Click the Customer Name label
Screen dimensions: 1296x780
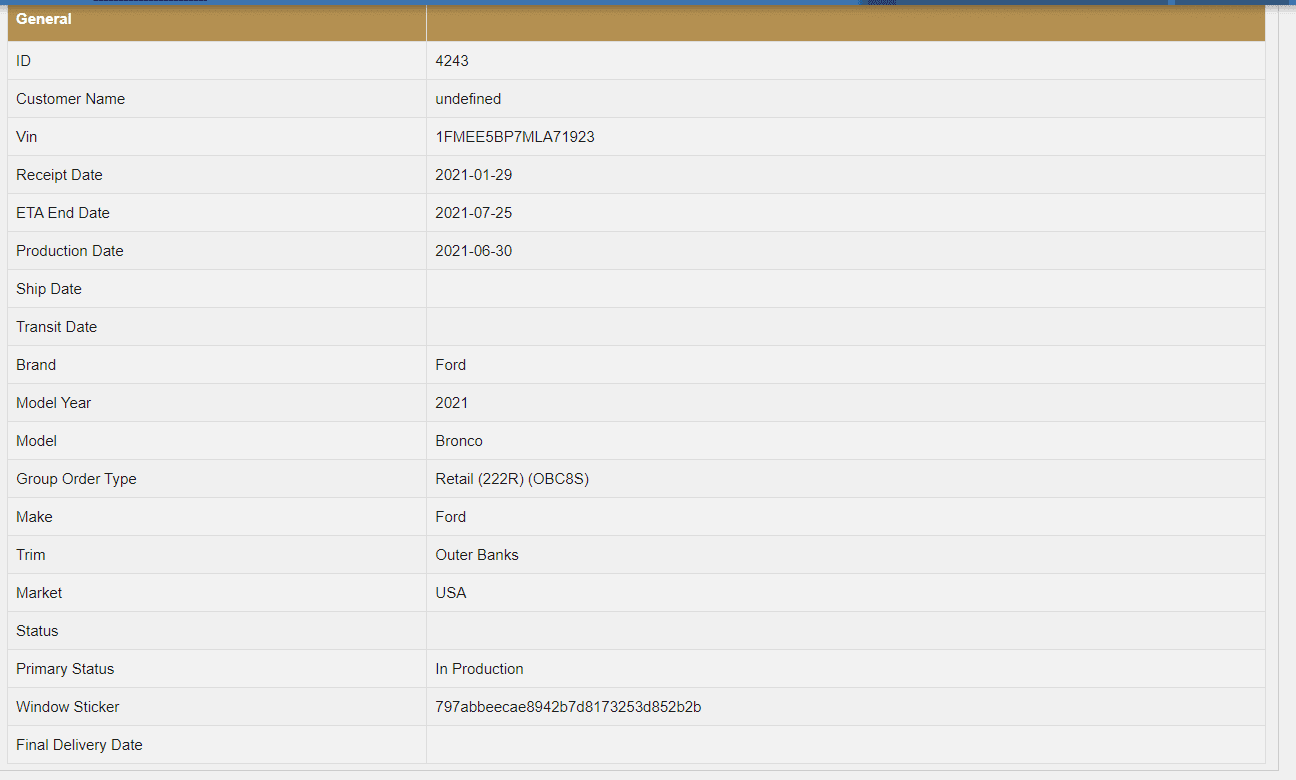(71, 99)
